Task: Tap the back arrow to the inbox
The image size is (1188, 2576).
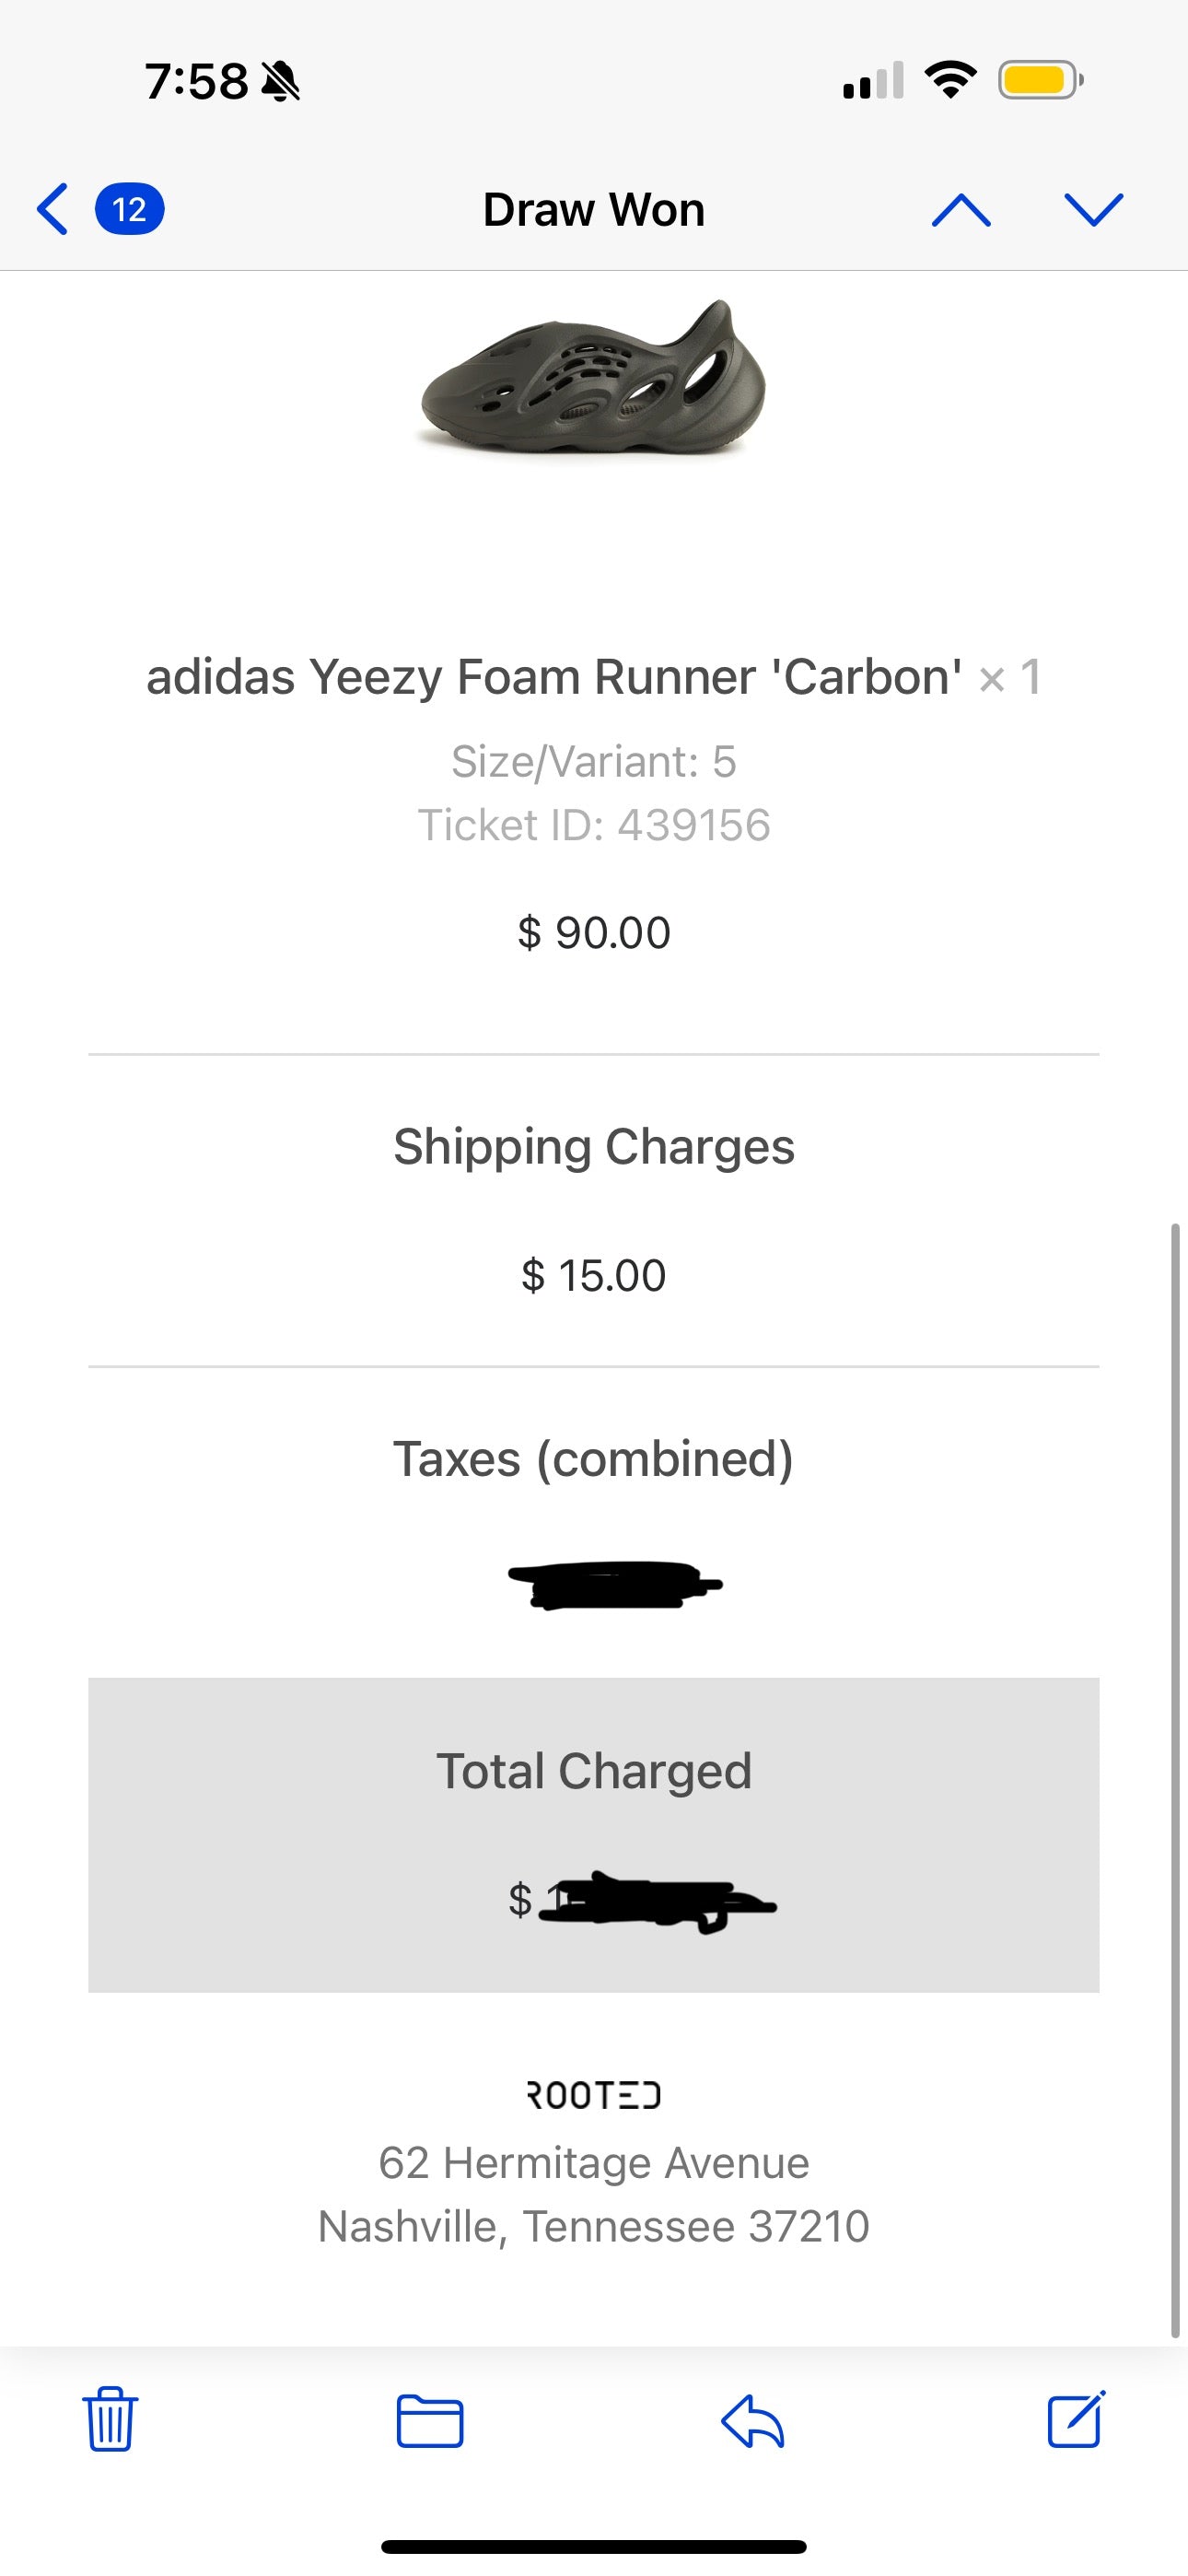Action: 53,209
